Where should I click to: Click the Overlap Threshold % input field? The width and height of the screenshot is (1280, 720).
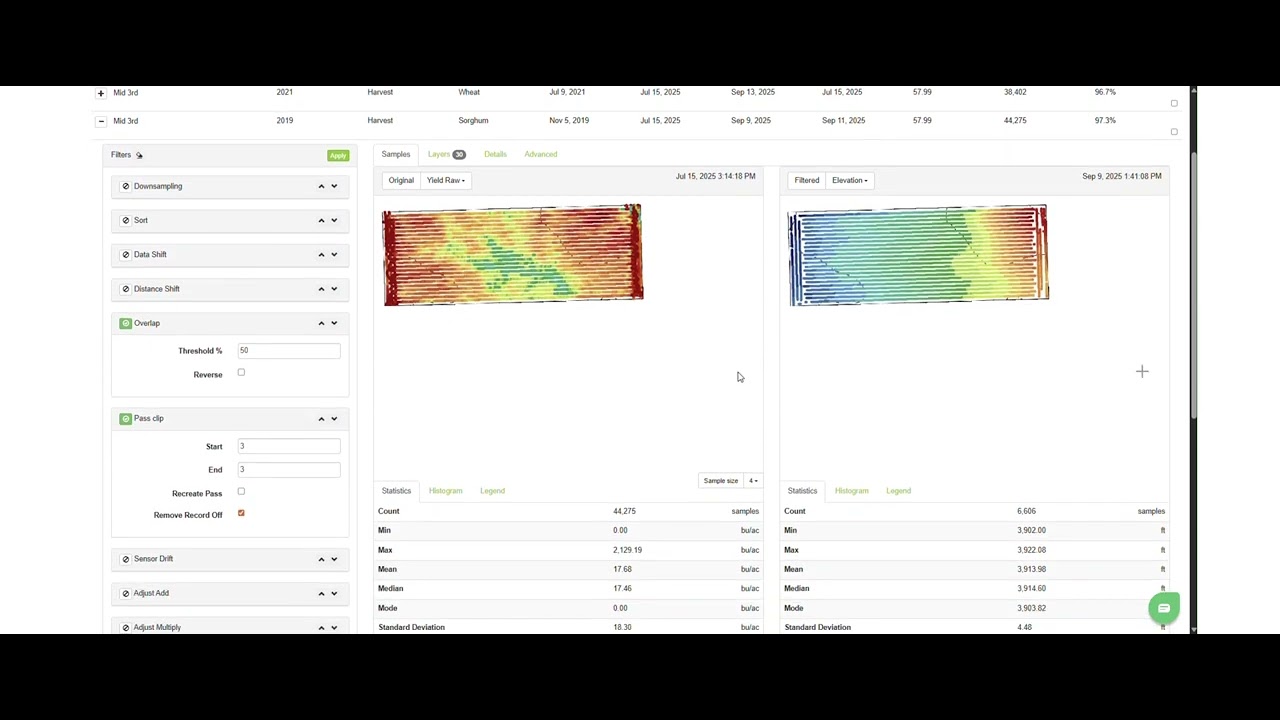289,351
